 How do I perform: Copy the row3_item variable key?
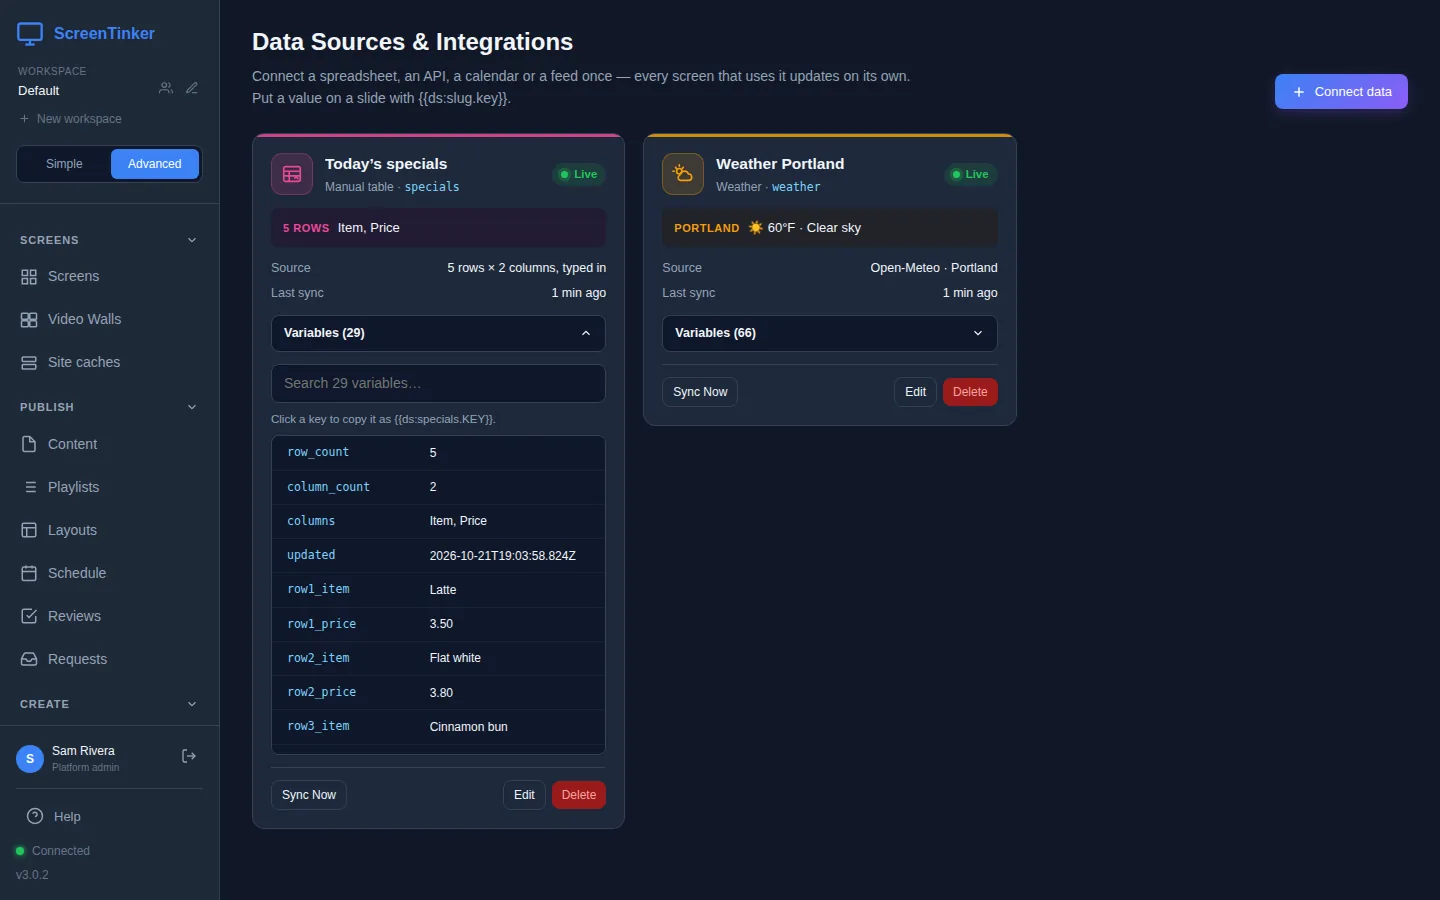(x=318, y=727)
